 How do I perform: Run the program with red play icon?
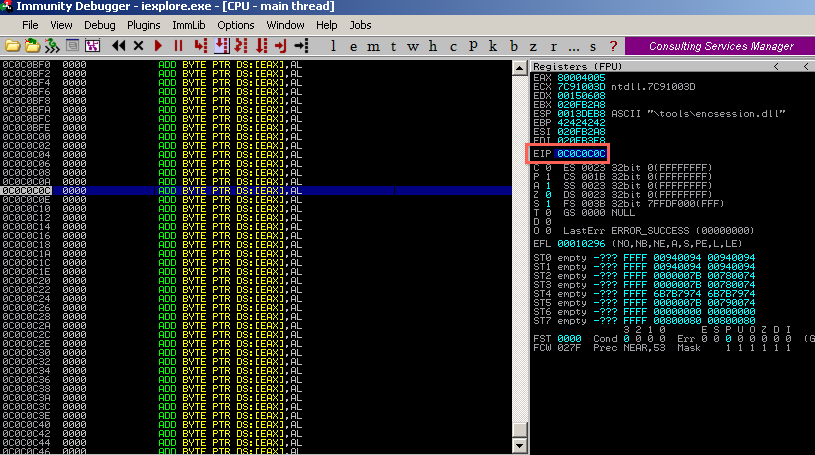tap(158, 46)
